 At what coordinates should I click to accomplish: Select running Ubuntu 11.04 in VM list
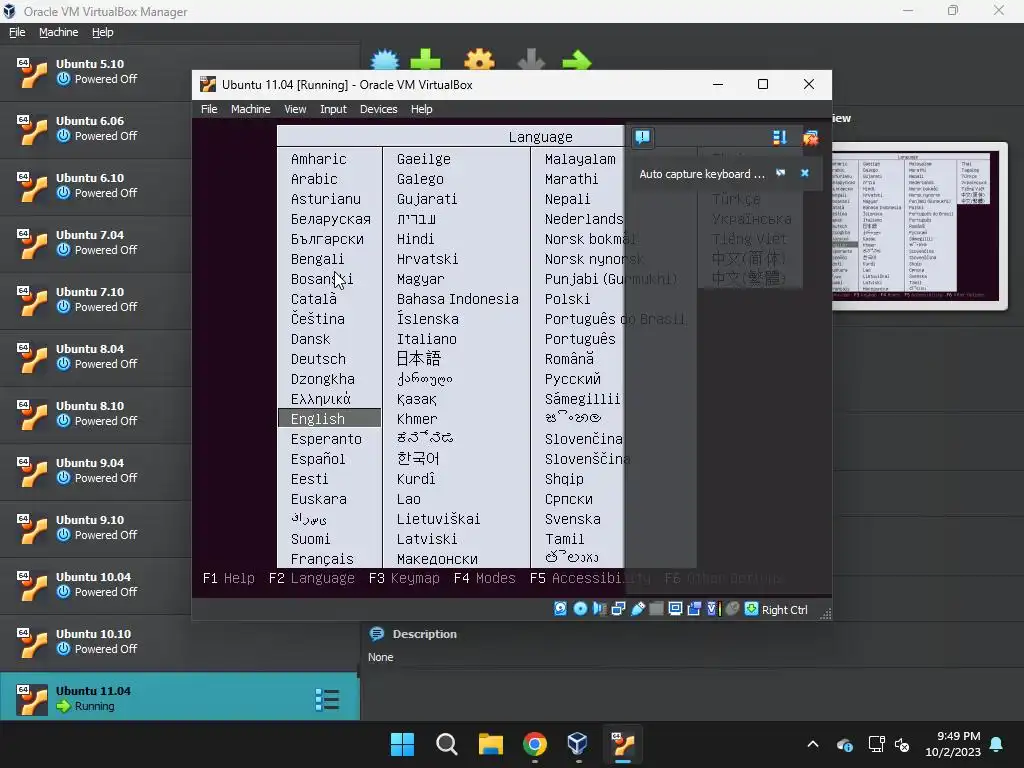(x=180, y=697)
